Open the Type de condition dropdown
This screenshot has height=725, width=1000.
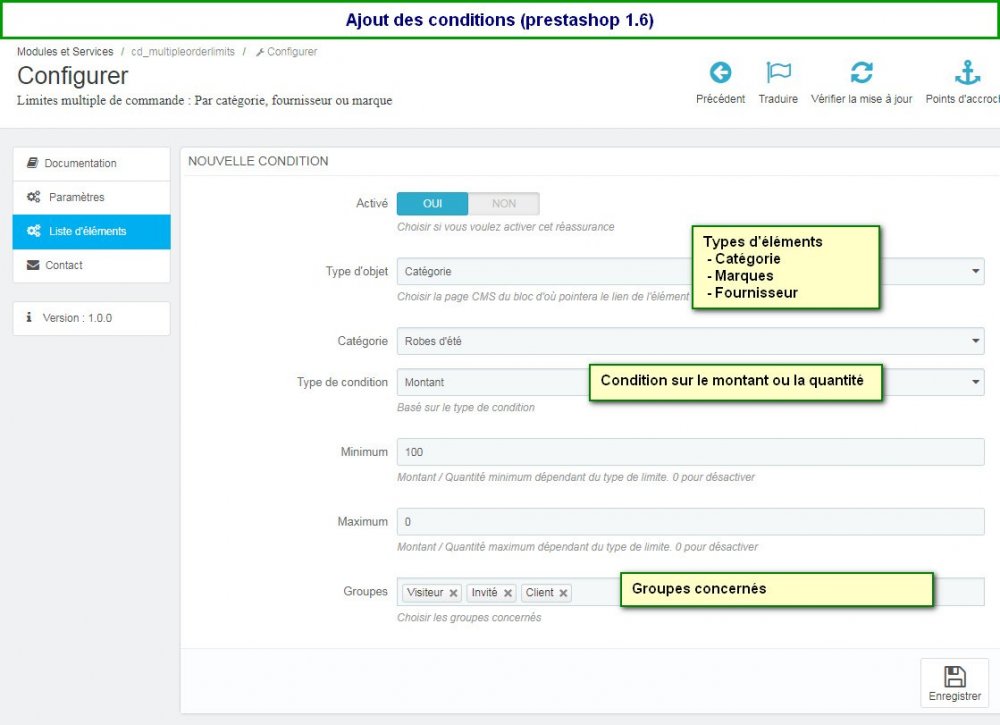(690, 382)
